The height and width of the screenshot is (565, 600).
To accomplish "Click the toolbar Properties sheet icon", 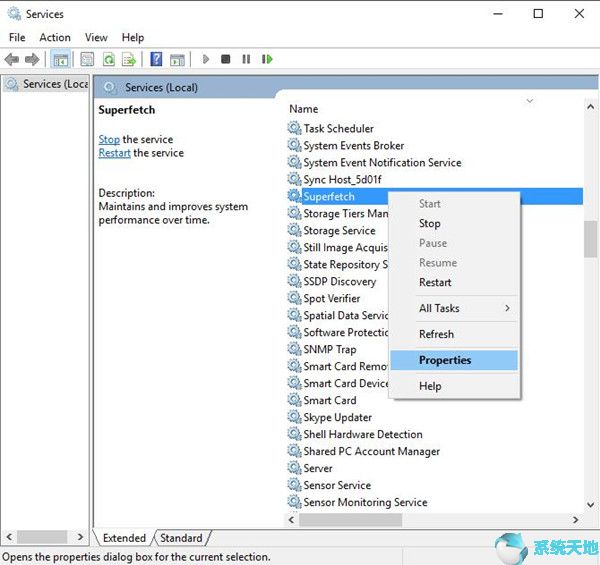I will (87, 59).
